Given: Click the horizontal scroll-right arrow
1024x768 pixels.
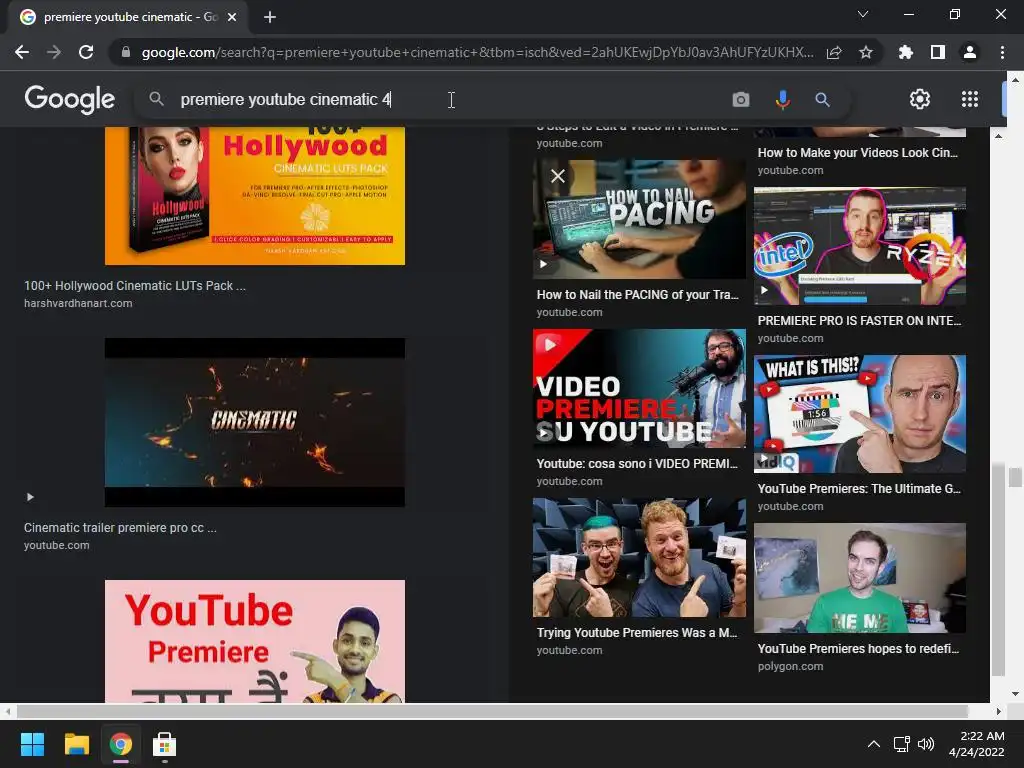Looking at the screenshot, I should pyautogui.click(x=998, y=711).
